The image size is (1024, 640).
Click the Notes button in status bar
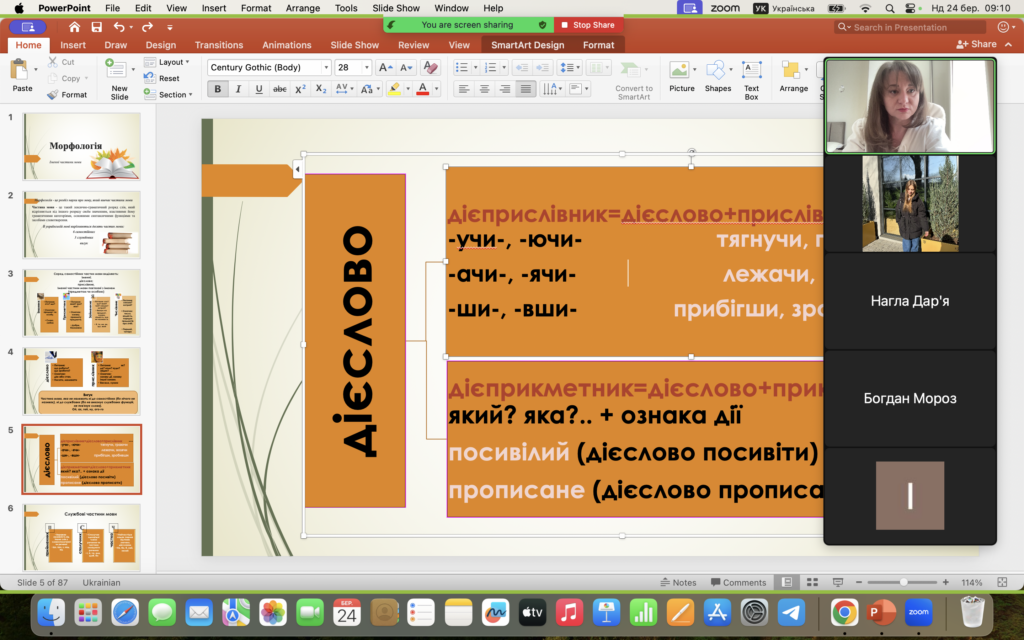678,582
